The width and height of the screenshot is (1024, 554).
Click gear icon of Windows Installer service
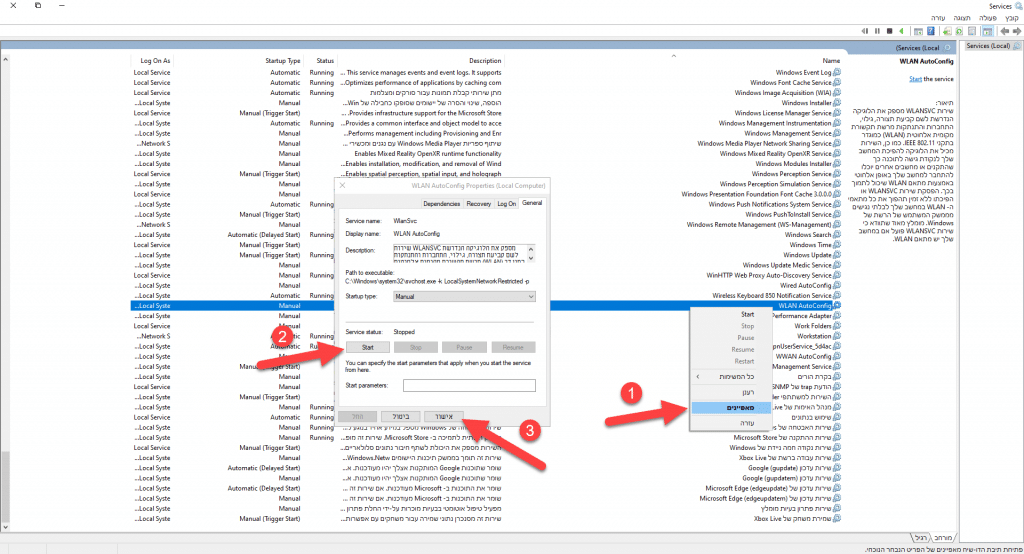pos(837,103)
